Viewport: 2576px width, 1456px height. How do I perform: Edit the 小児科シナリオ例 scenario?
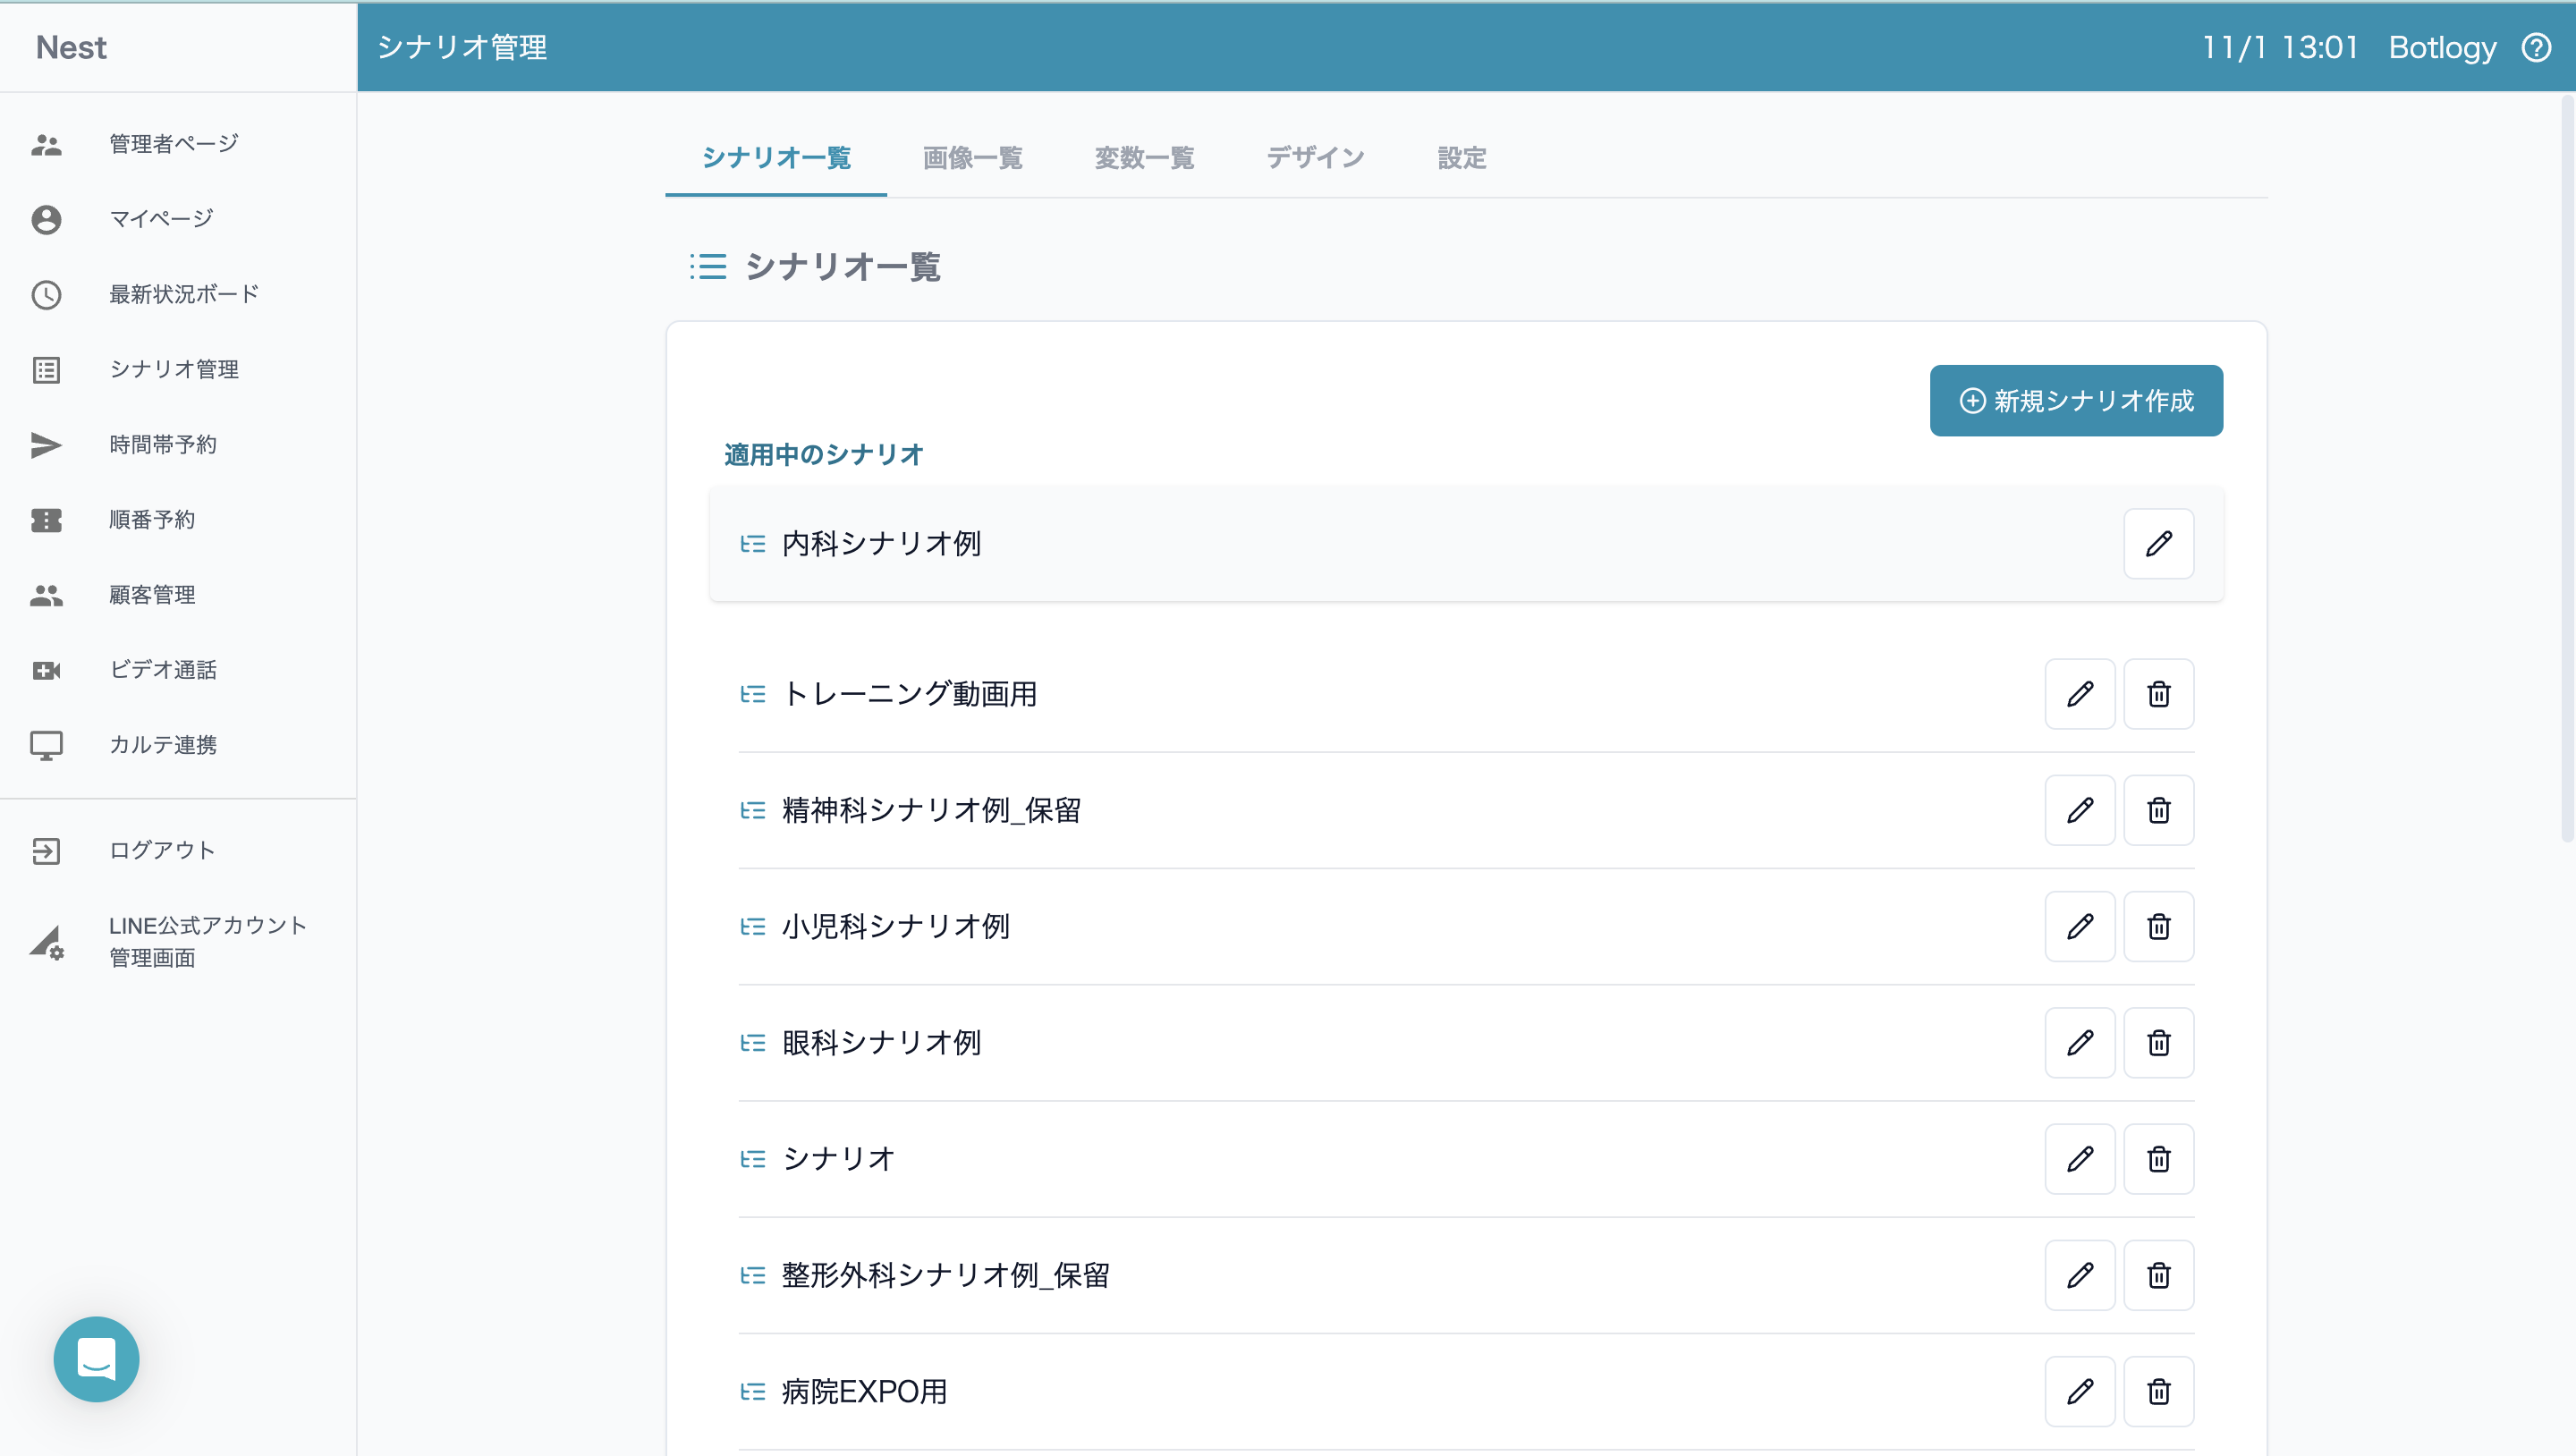point(2079,927)
